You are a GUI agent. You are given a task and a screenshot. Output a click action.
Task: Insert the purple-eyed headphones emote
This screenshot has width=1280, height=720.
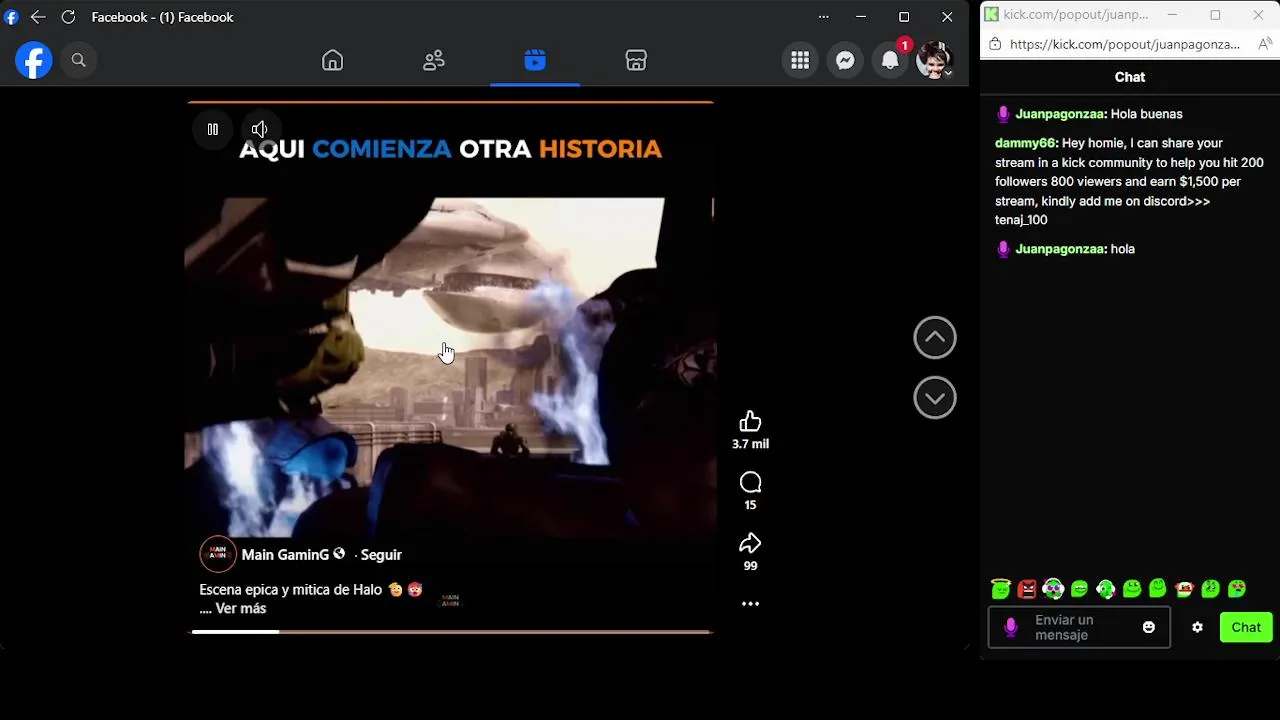point(1053,589)
